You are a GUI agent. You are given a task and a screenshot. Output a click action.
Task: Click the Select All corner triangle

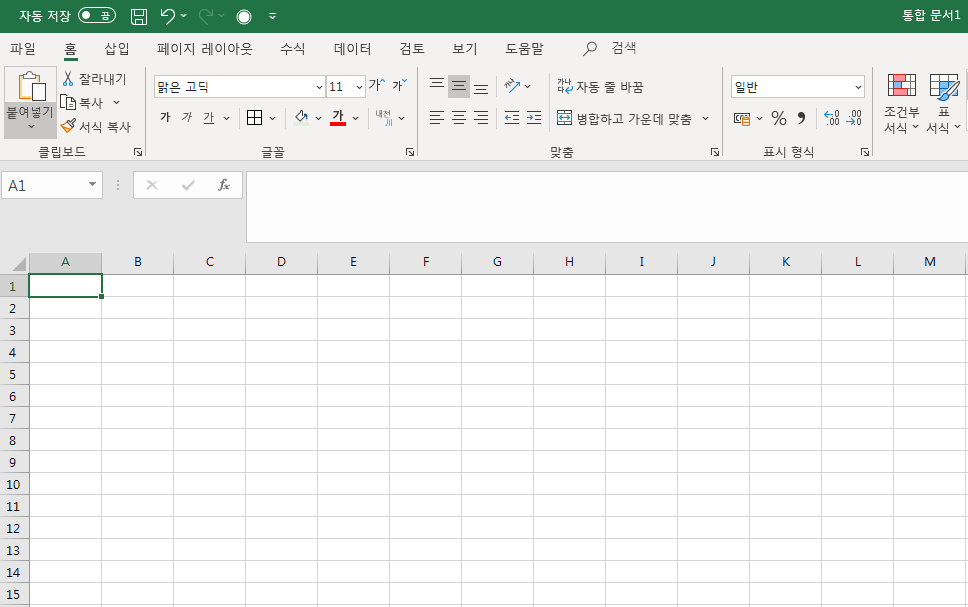18,264
